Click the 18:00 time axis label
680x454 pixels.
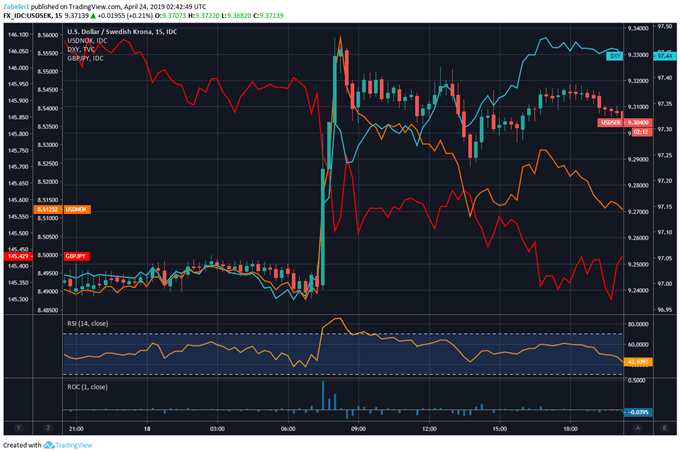[x=570, y=429]
